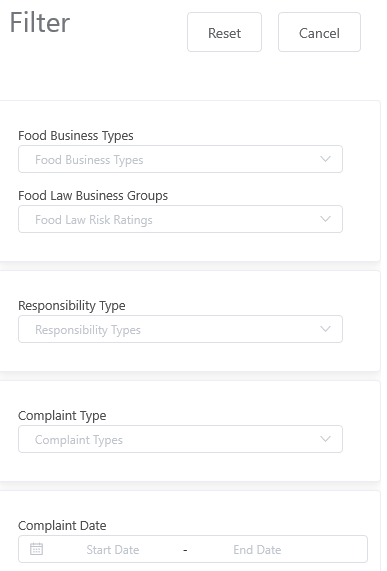Click the calendar icon in Complaint Date
Viewport: 387px width, 571px height.
(36, 549)
